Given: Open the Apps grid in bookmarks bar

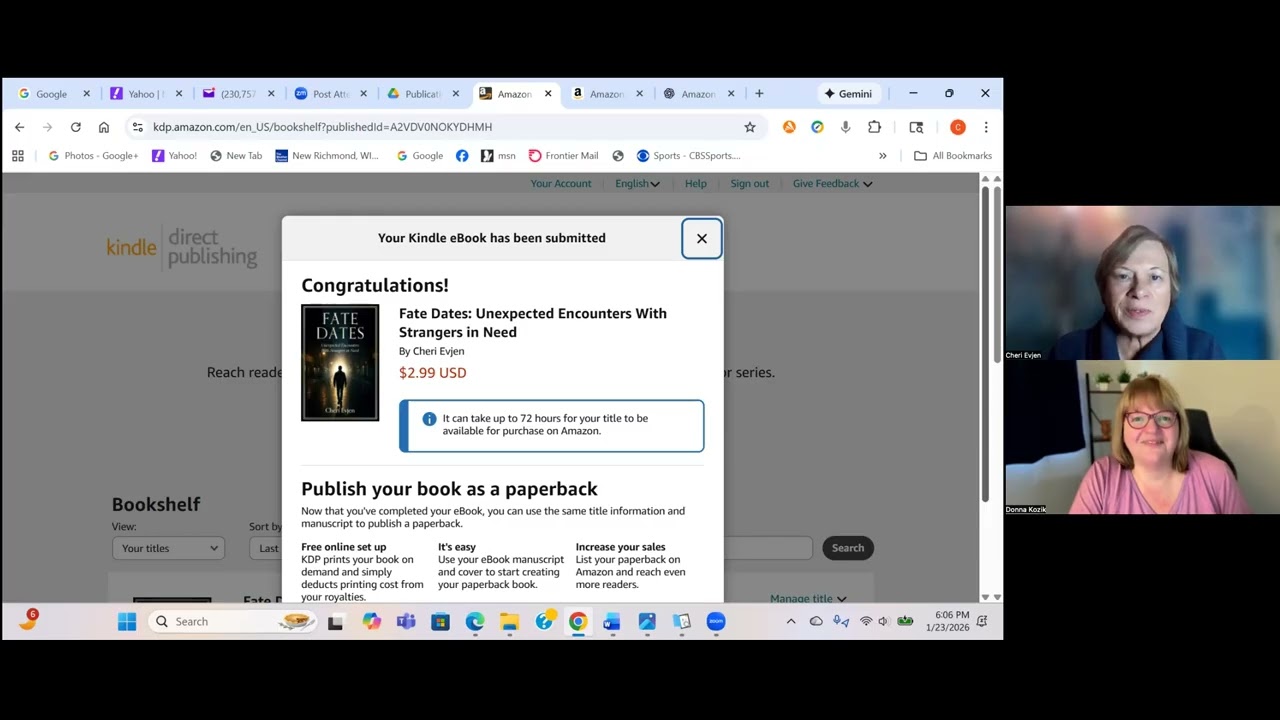Looking at the screenshot, I should 18,155.
